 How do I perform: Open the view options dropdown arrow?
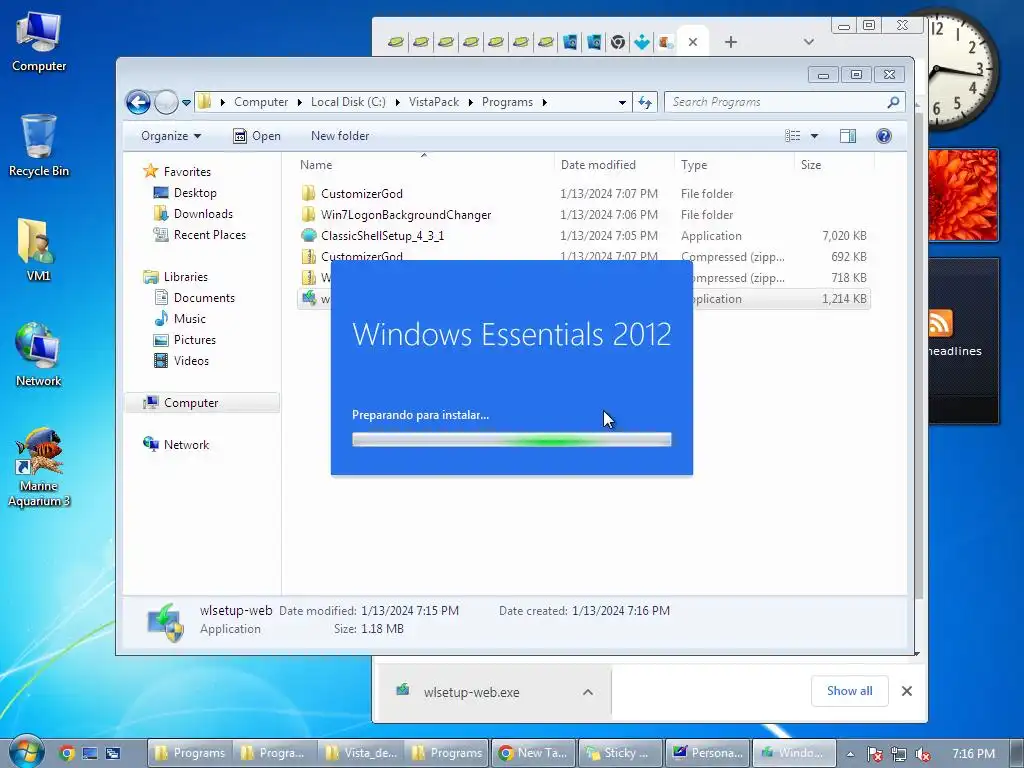pyautogui.click(x=814, y=136)
